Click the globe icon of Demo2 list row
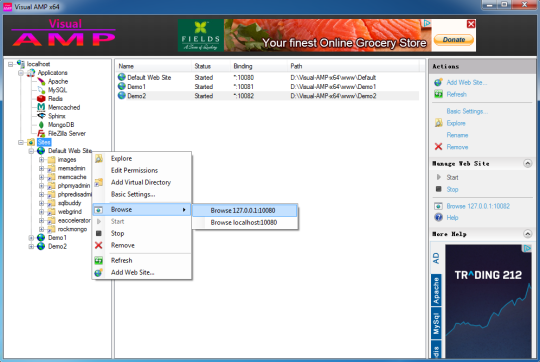This screenshot has width=540, height=362. tap(122, 95)
